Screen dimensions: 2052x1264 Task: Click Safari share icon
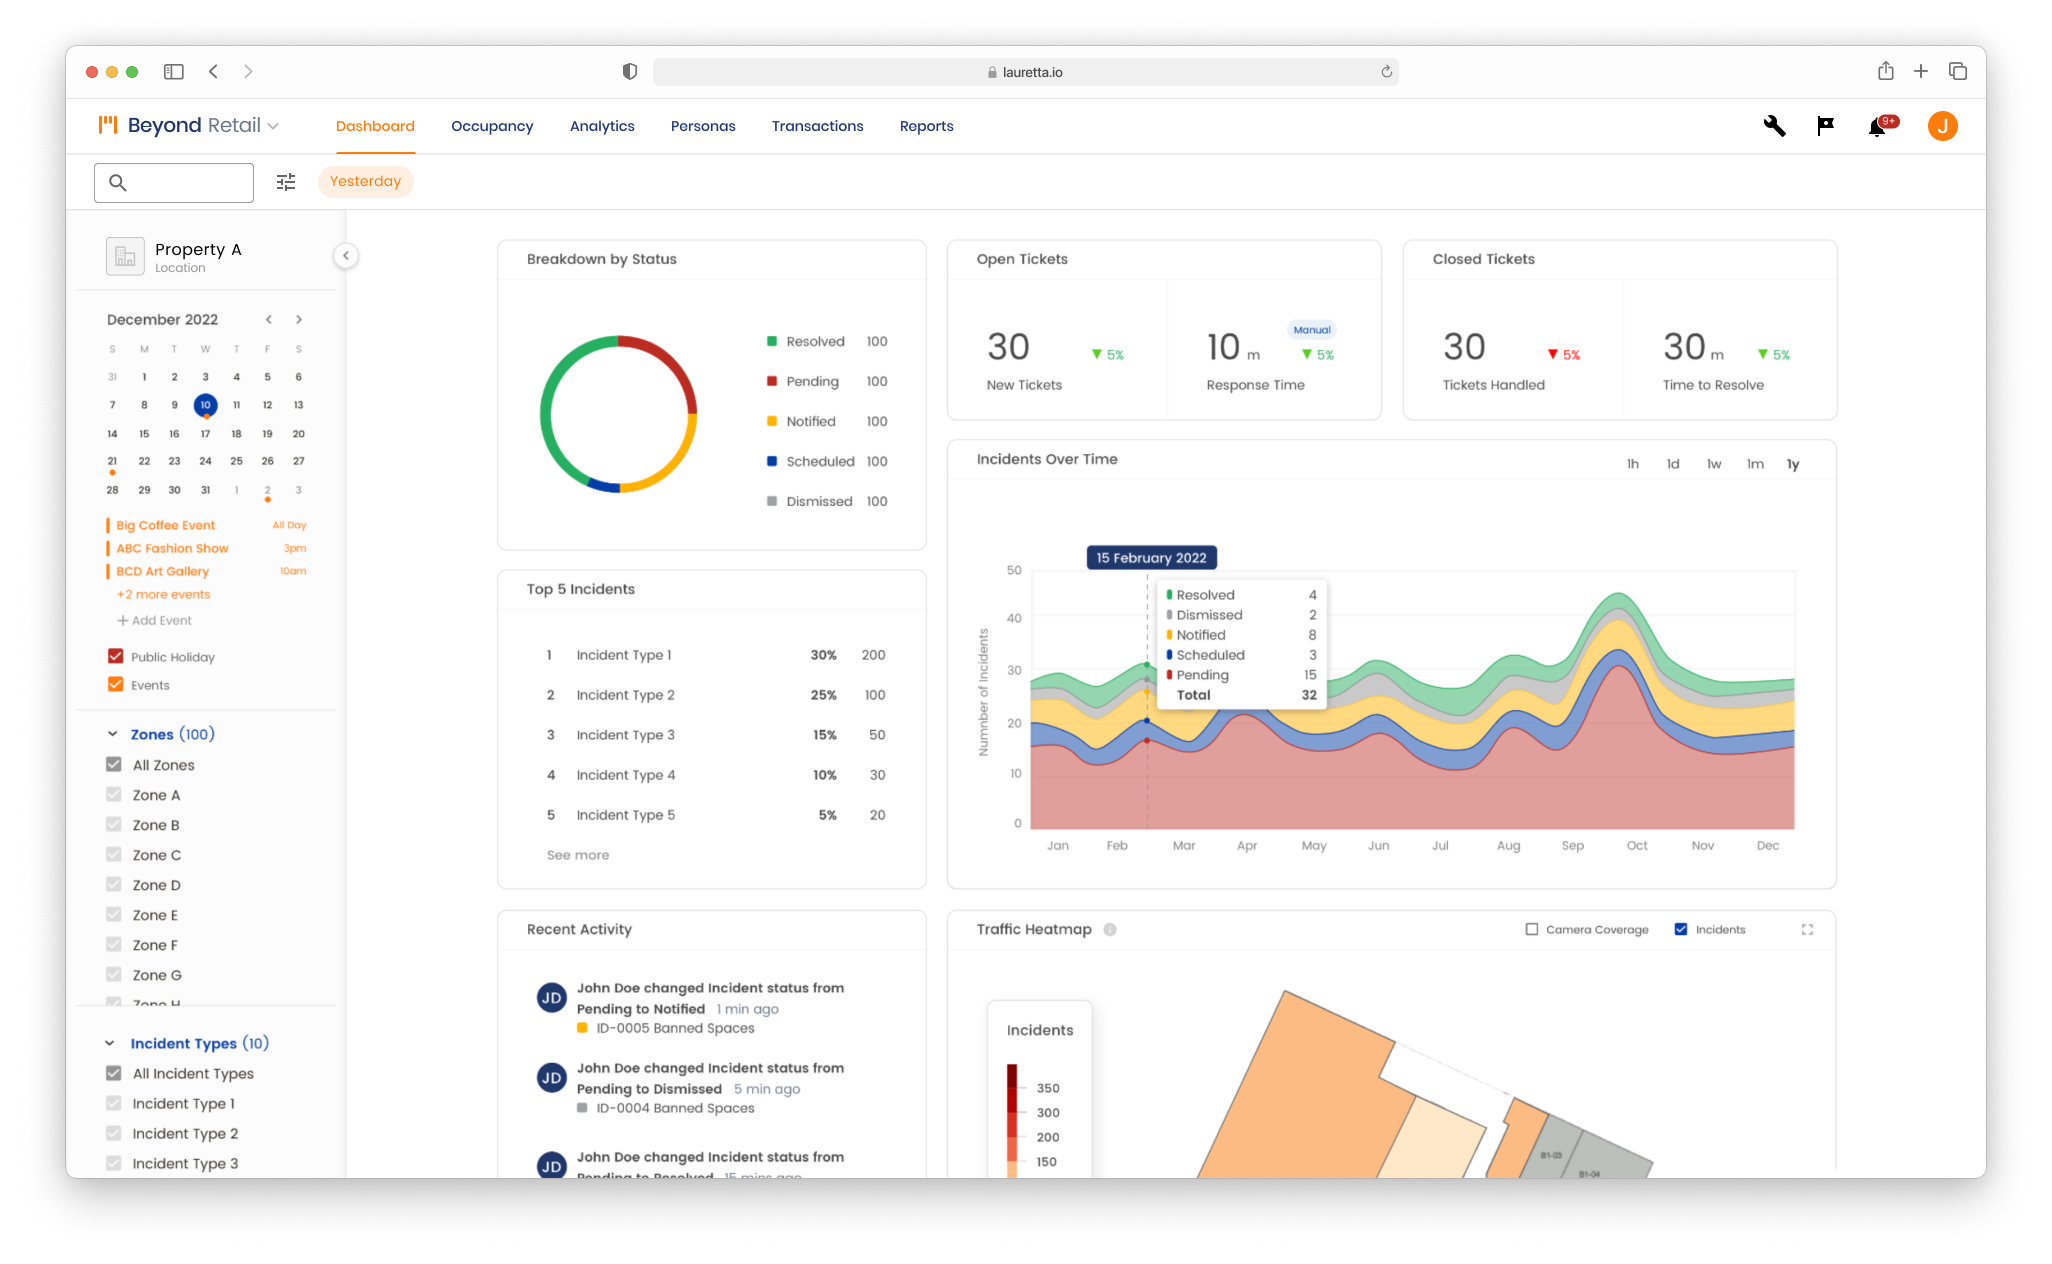pos(1885,71)
